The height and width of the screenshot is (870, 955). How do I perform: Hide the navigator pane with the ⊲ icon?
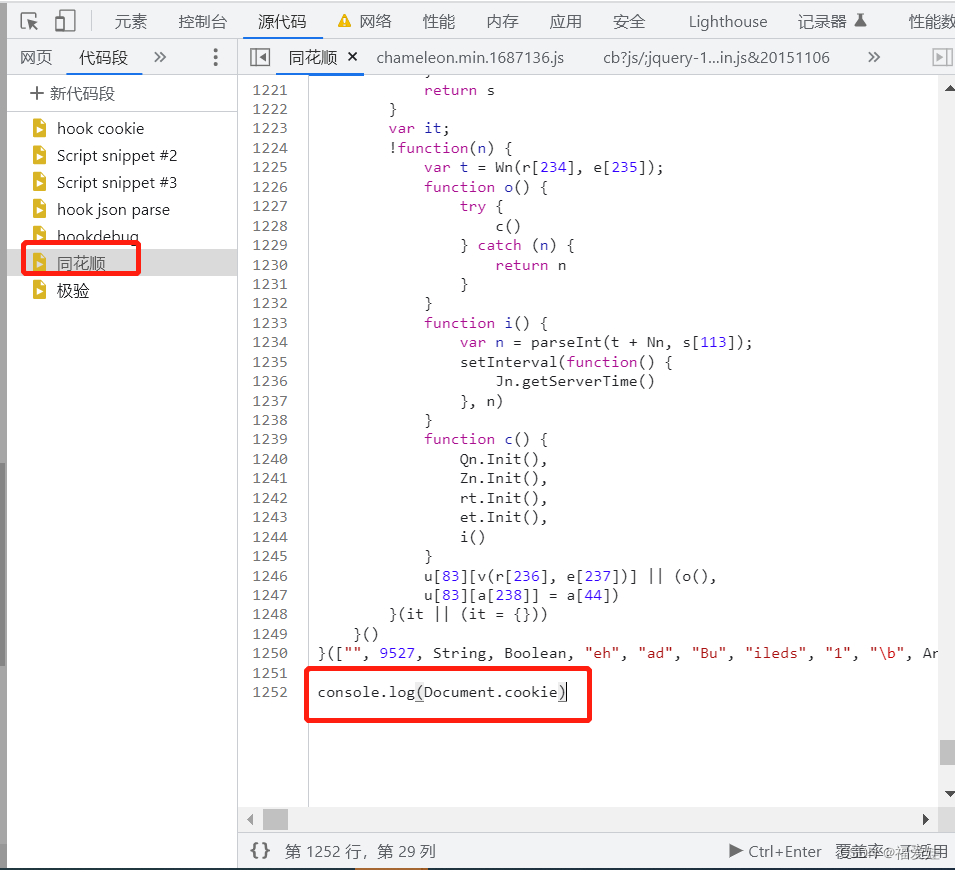tap(260, 57)
